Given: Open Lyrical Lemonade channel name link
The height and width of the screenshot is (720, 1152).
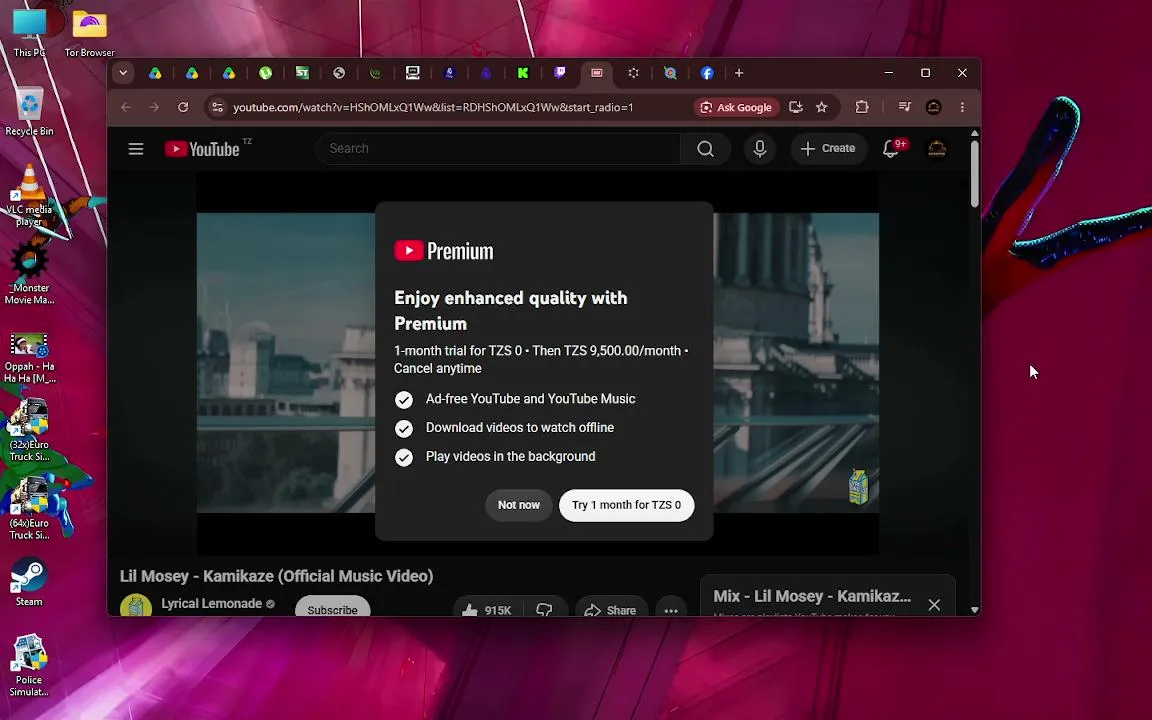Looking at the screenshot, I should 212,603.
